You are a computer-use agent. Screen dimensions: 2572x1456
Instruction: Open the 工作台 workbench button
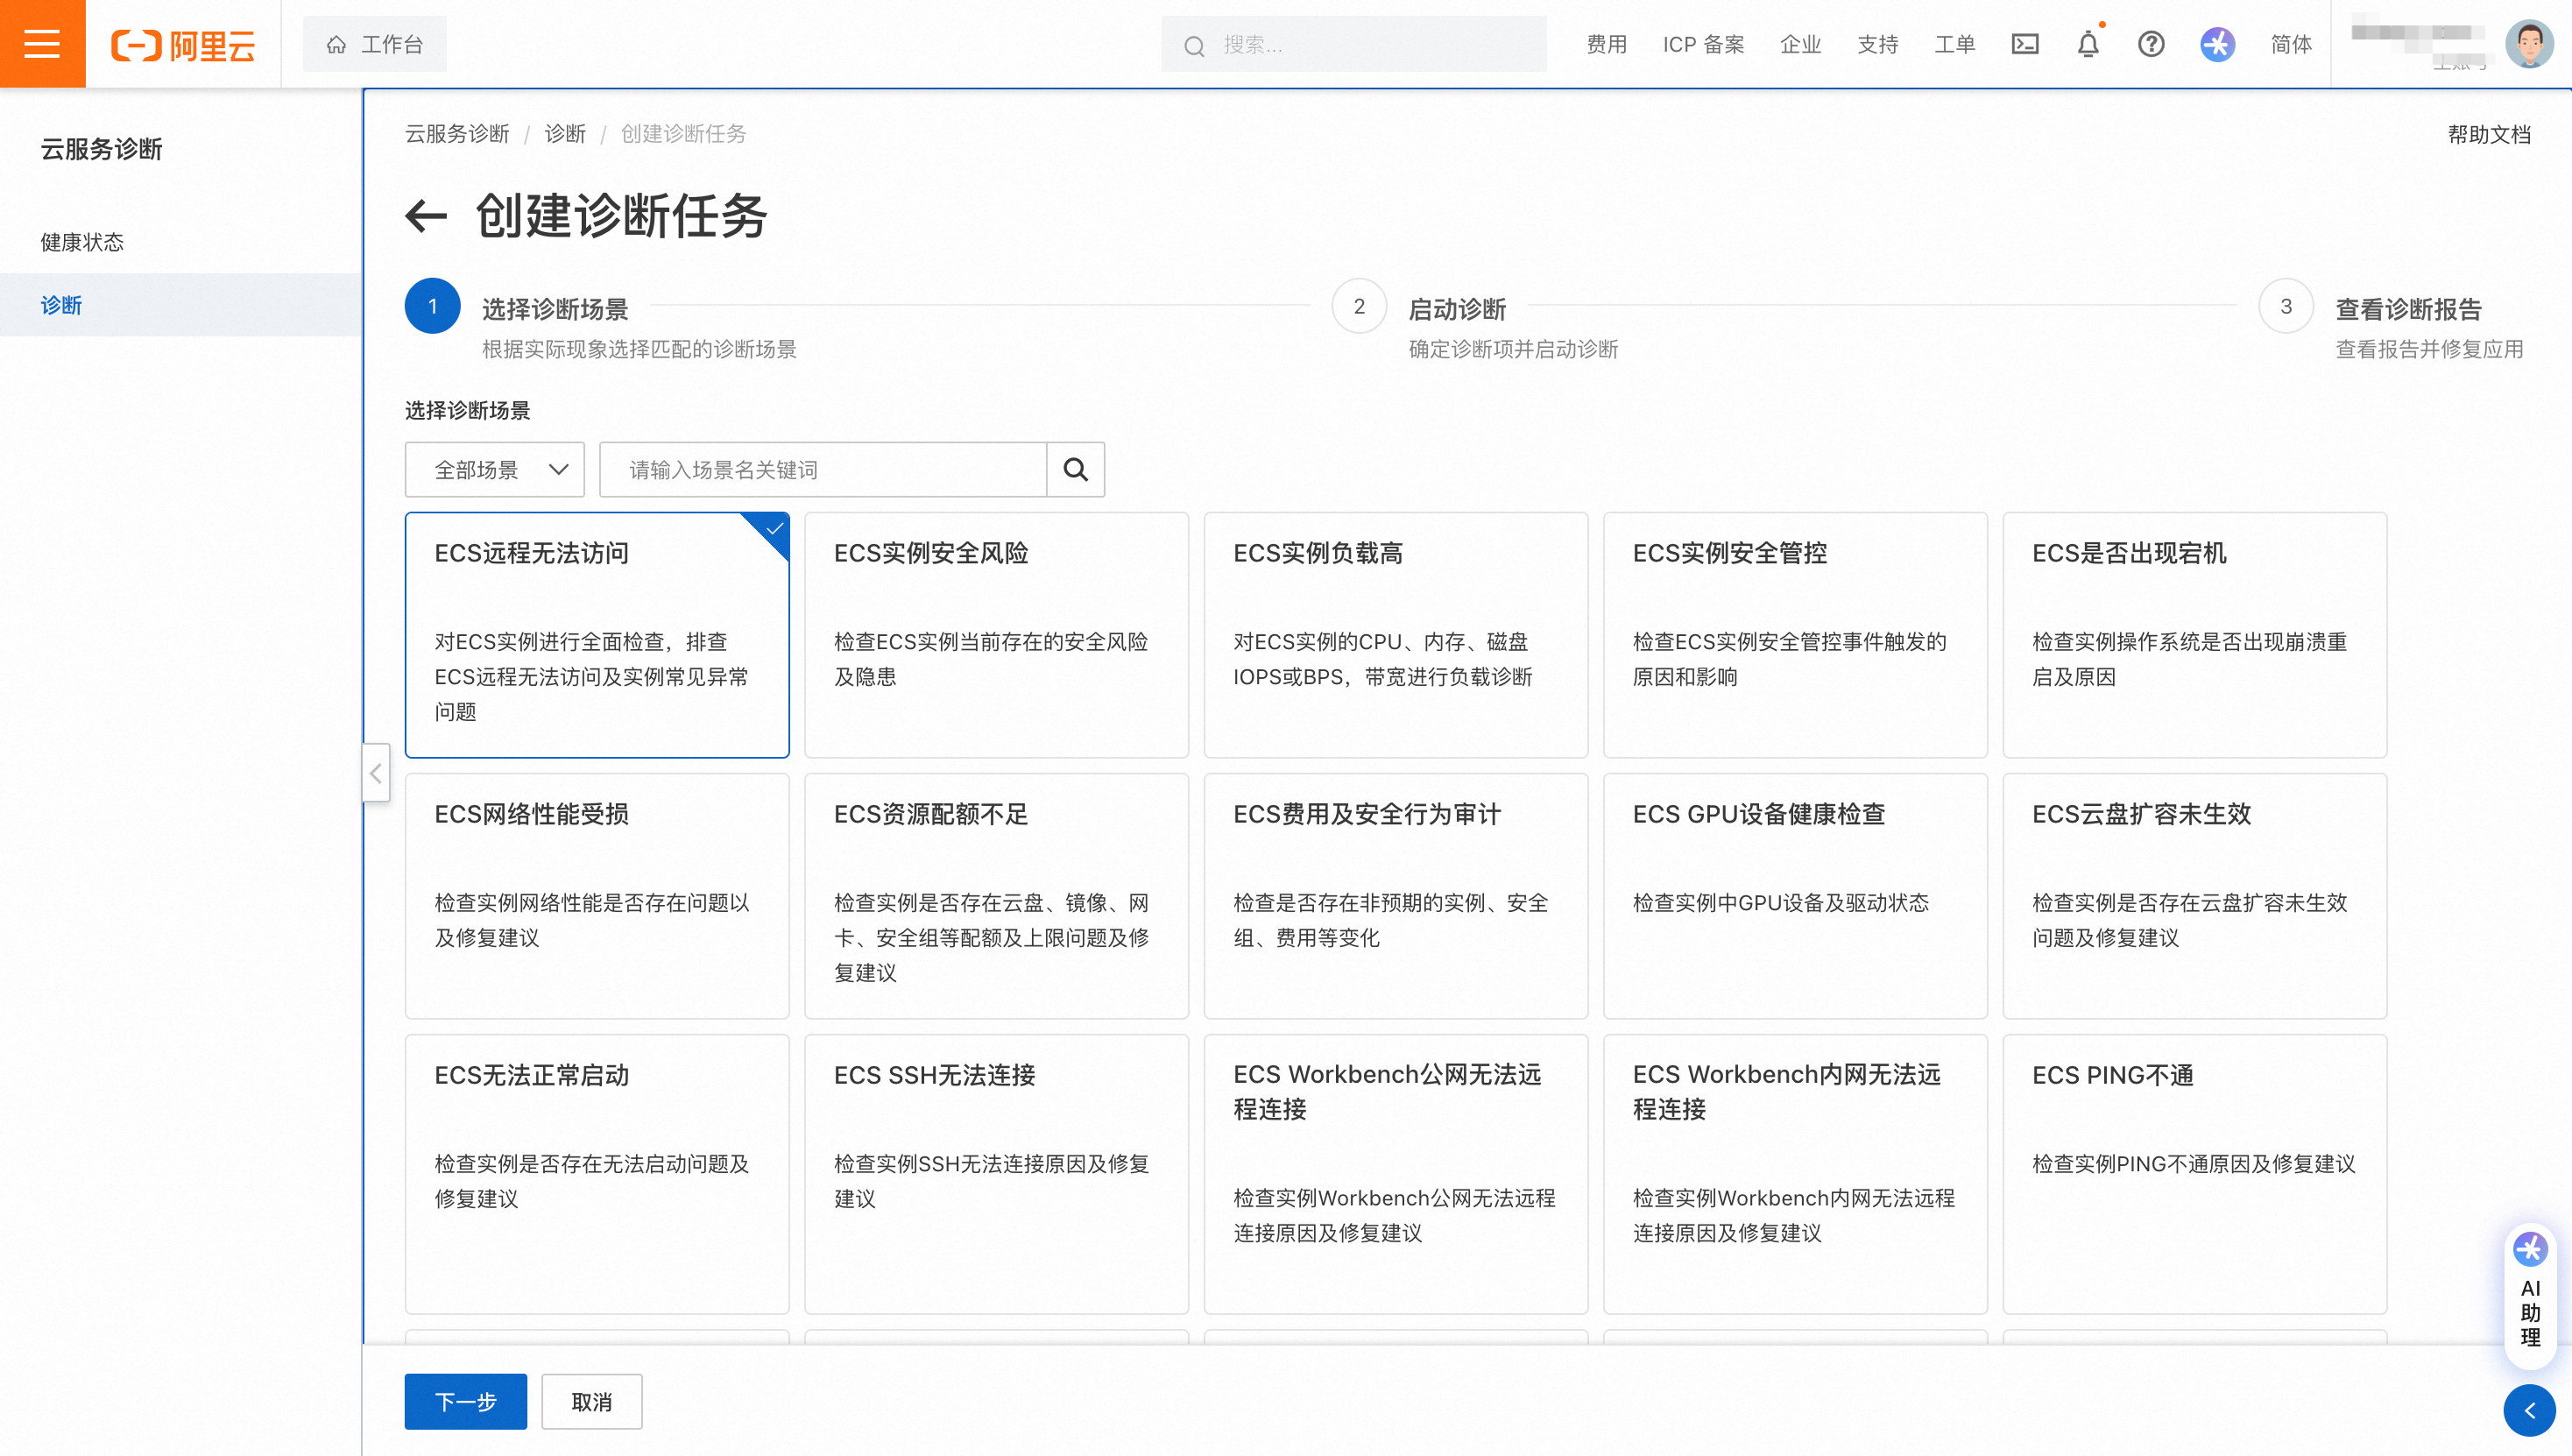375,44
